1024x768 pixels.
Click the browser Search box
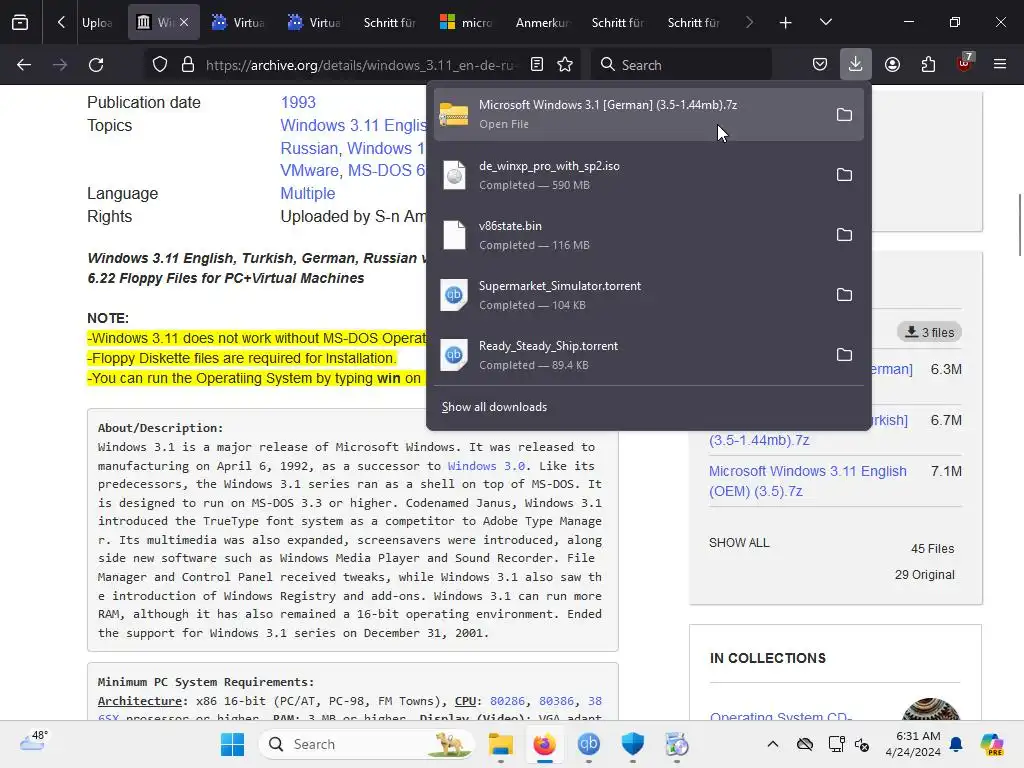(681, 65)
